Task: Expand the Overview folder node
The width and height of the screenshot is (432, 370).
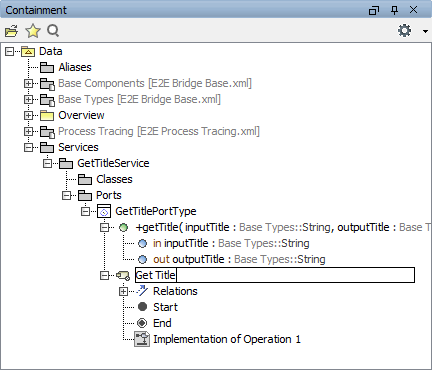Action: tap(29, 115)
